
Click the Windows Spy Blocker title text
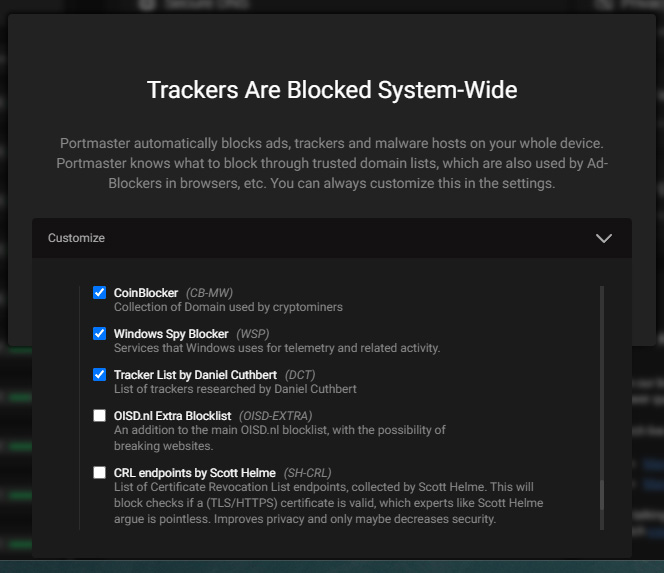(x=171, y=334)
